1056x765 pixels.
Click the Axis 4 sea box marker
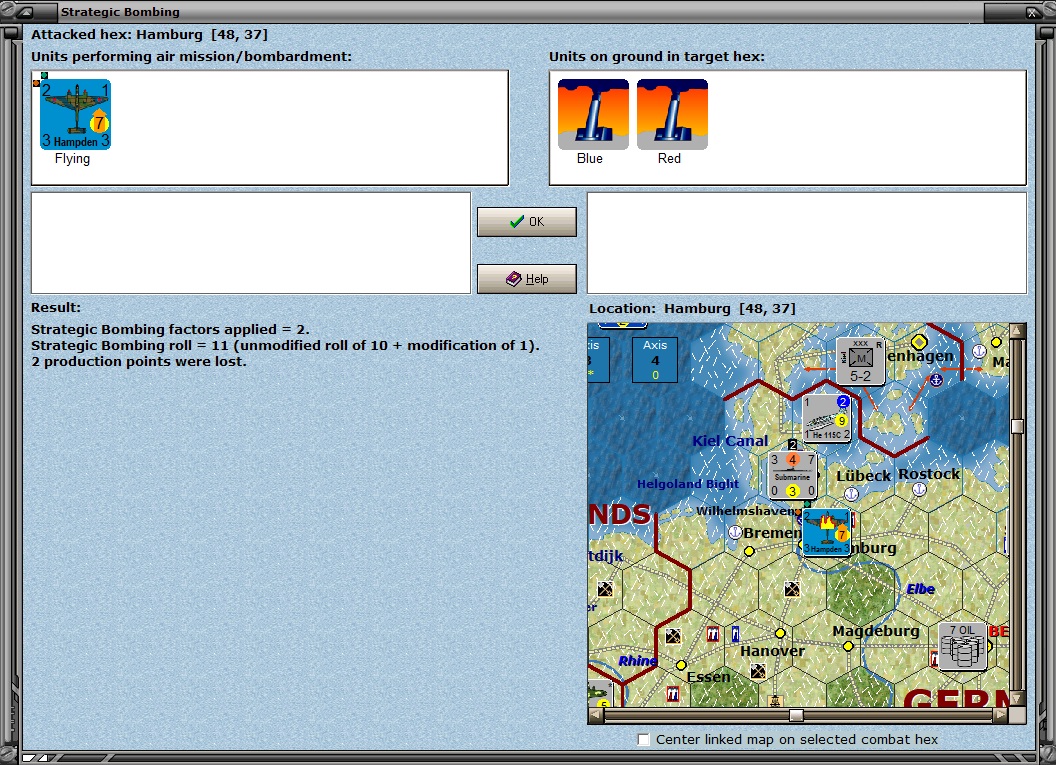(x=655, y=360)
